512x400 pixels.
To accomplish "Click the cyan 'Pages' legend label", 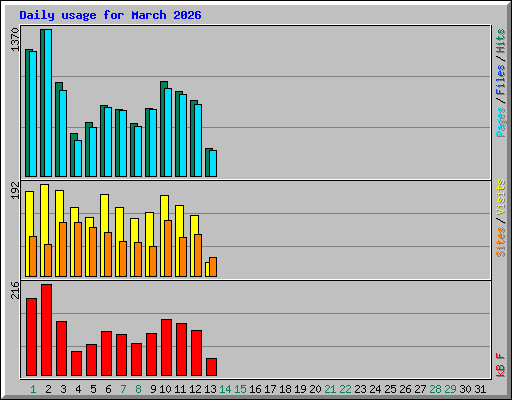I will (x=501, y=122).
